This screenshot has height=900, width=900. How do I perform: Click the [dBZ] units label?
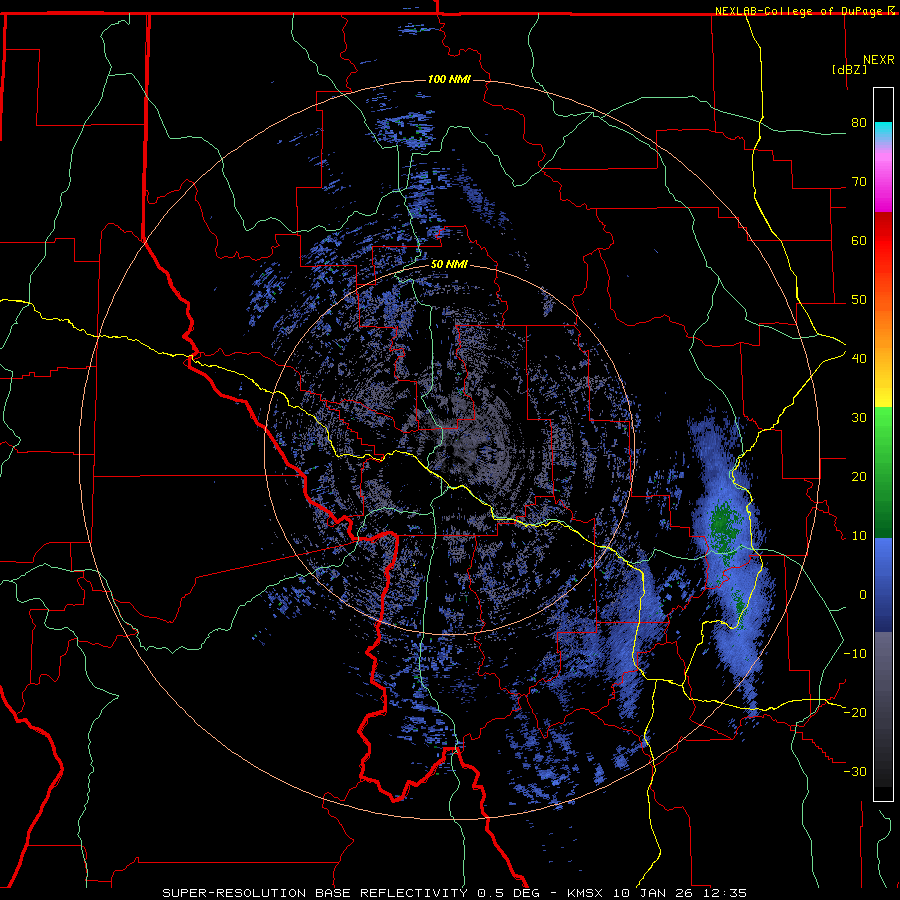[849, 69]
